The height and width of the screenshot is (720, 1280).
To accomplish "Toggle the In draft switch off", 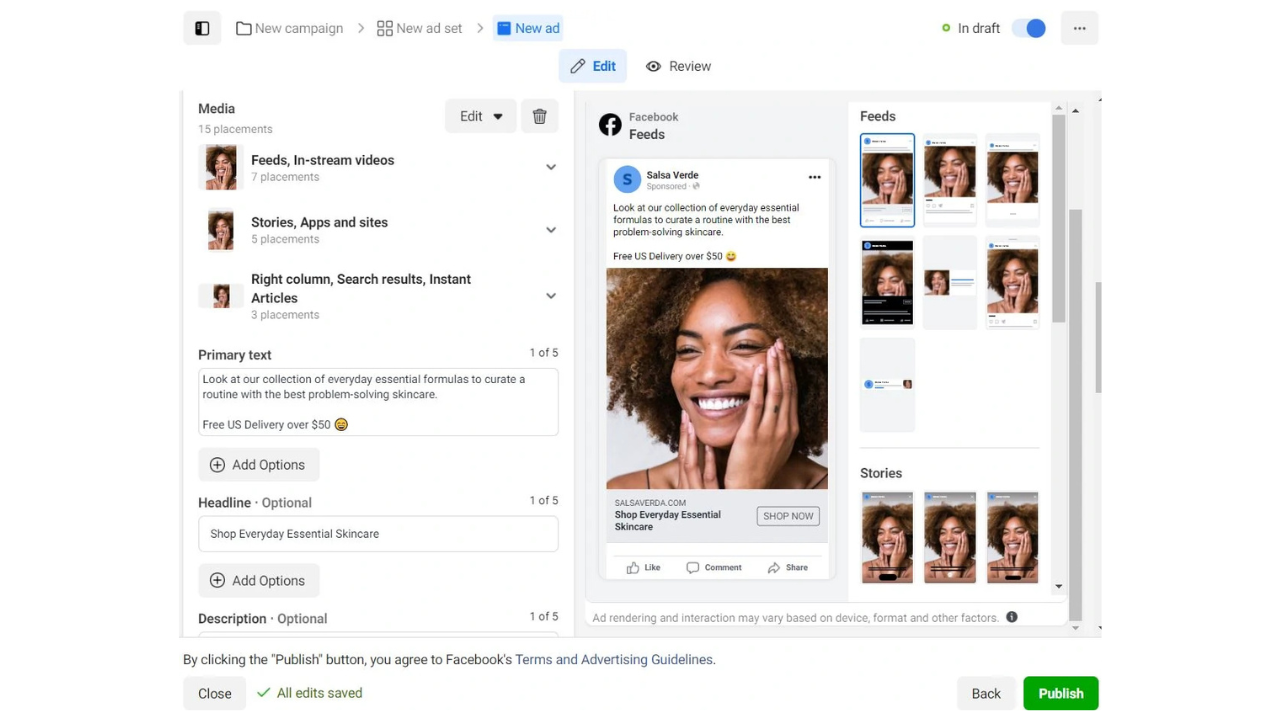I will pyautogui.click(x=1029, y=28).
